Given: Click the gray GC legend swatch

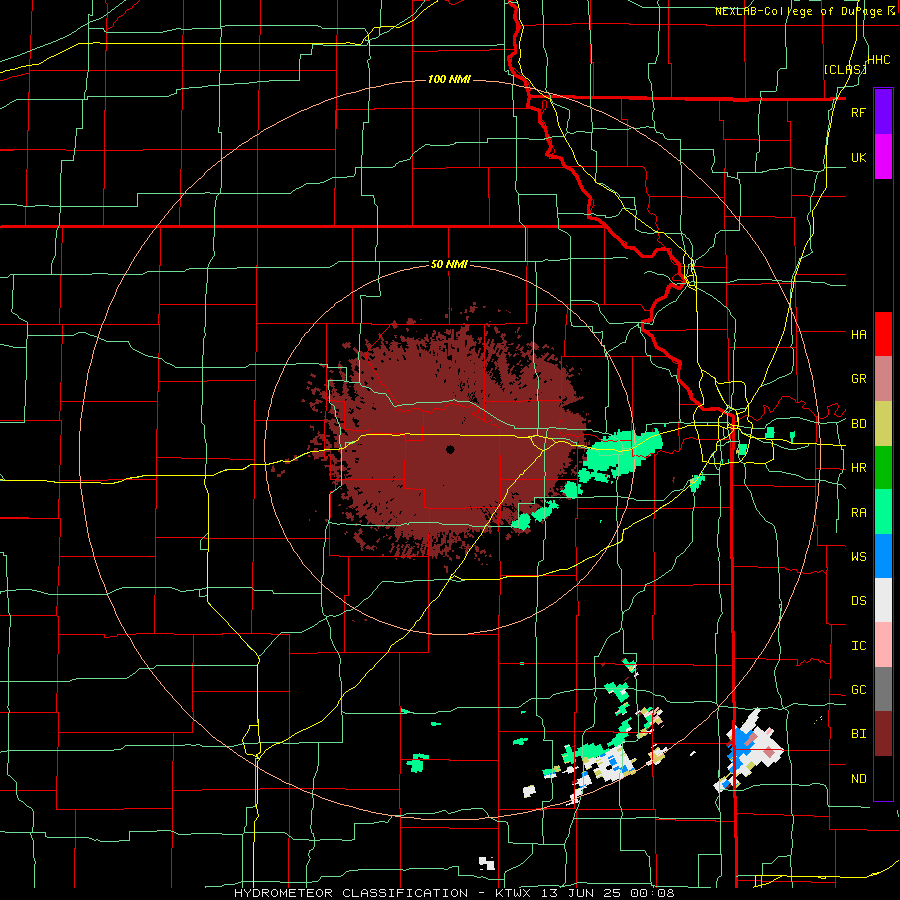Looking at the screenshot, I should [x=883, y=689].
